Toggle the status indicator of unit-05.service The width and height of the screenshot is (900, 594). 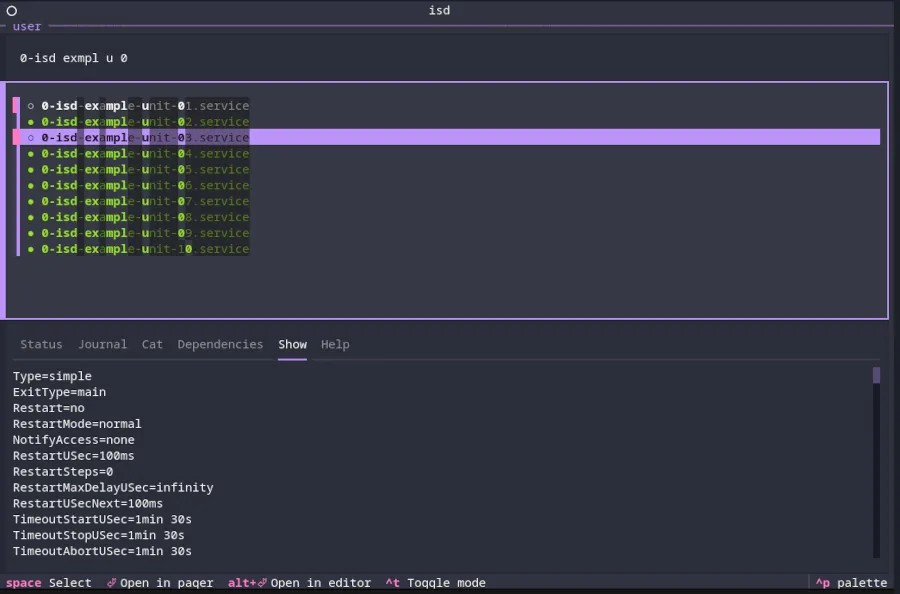coord(30,169)
